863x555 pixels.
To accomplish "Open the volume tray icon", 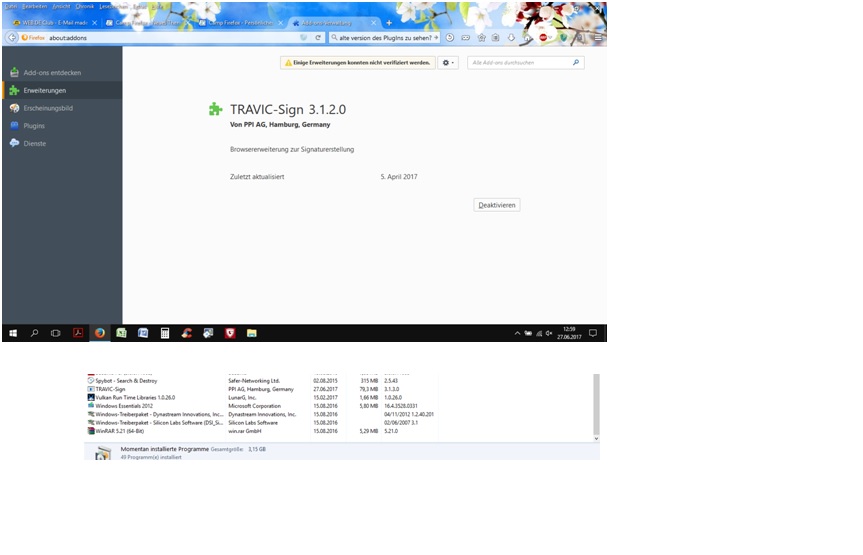I will coord(549,333).
